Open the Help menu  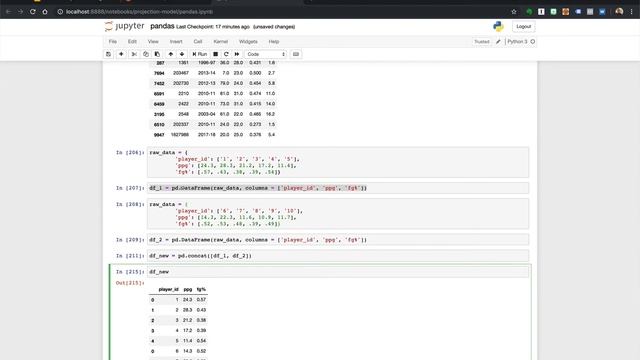click(x=274, y=42)
